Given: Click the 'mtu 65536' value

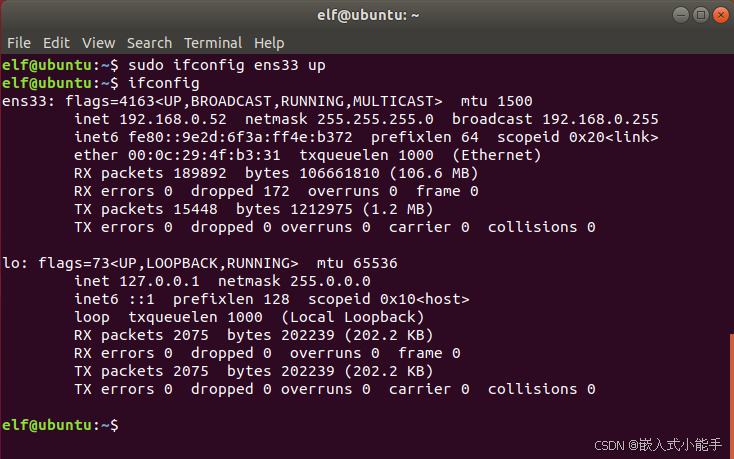Looking at the screenshot, I should [357, 263].
